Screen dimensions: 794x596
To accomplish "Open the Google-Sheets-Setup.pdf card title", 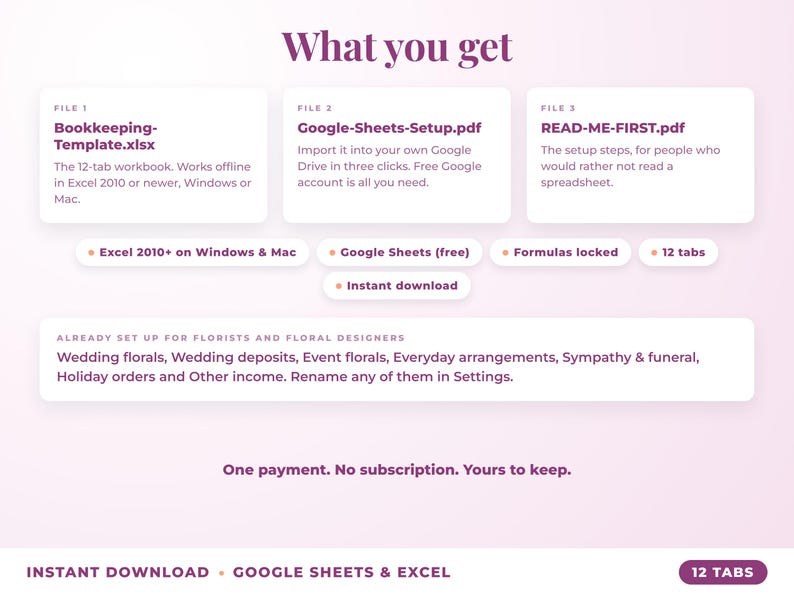I will [x=389, y=128].
